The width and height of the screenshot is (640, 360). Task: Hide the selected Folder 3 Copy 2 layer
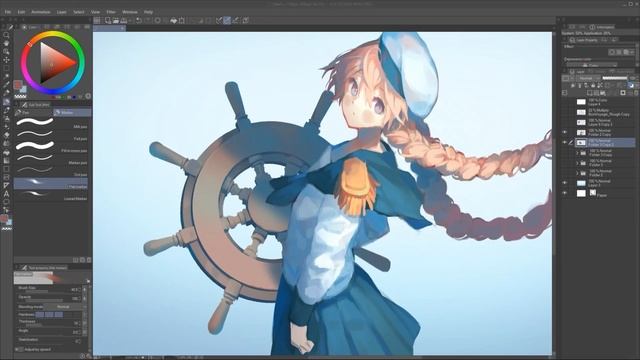[565, 142]
